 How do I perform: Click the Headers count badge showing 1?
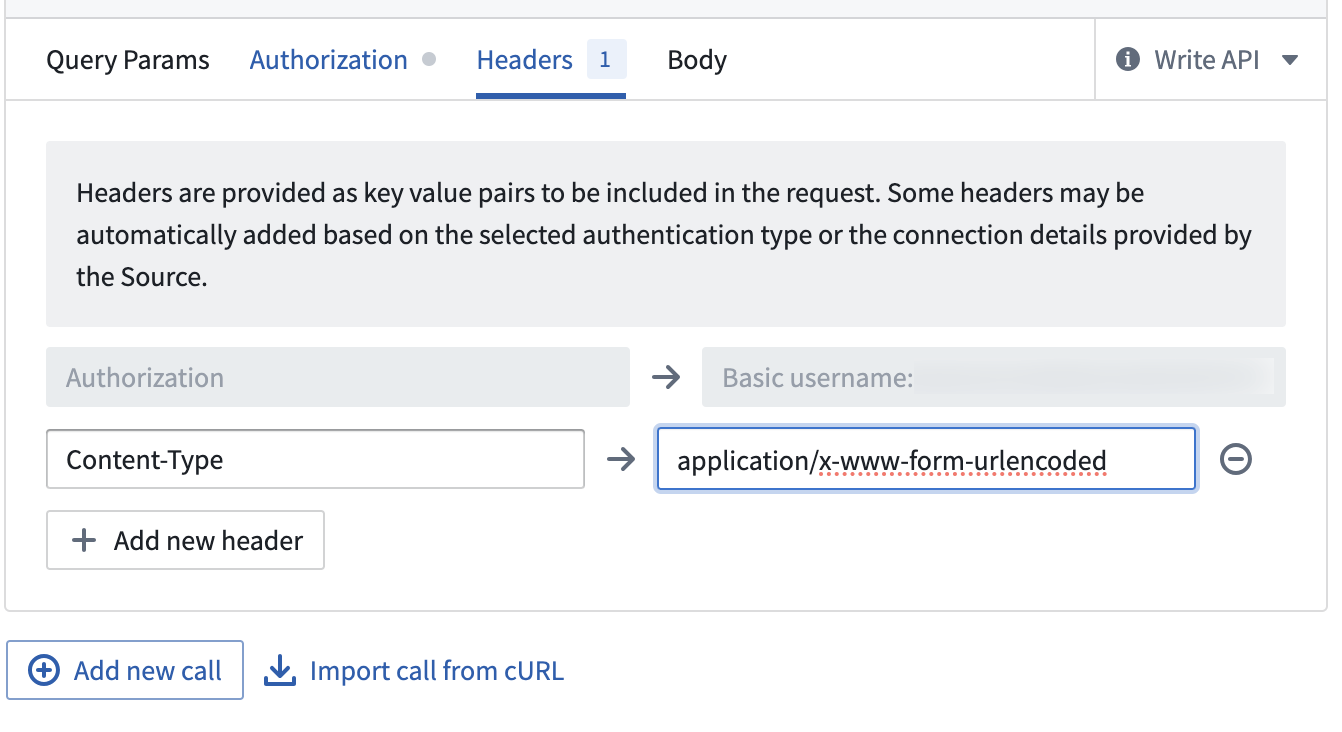pos(606,60)
